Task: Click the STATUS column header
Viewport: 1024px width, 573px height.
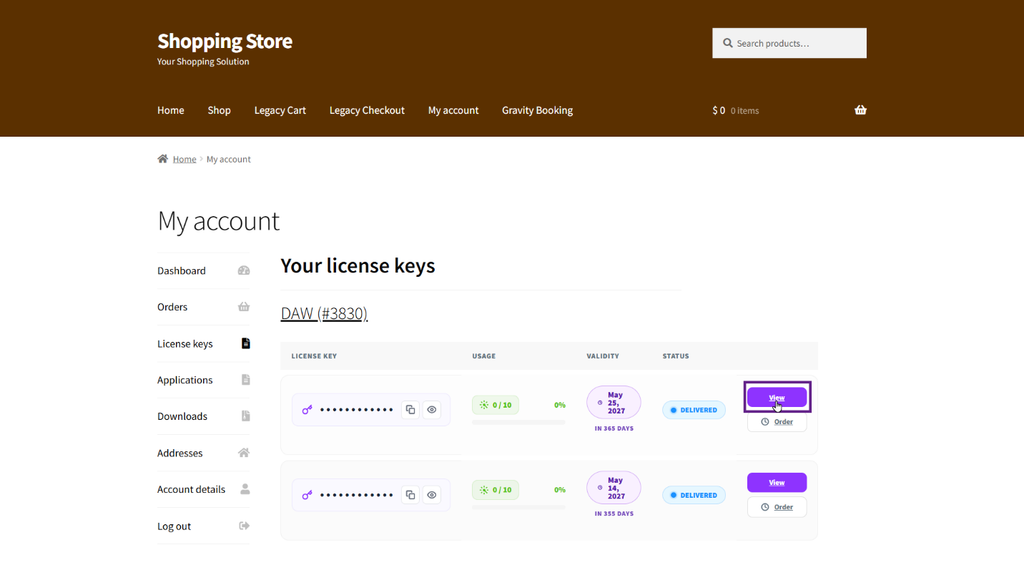Action: click(x=676, y=356)
